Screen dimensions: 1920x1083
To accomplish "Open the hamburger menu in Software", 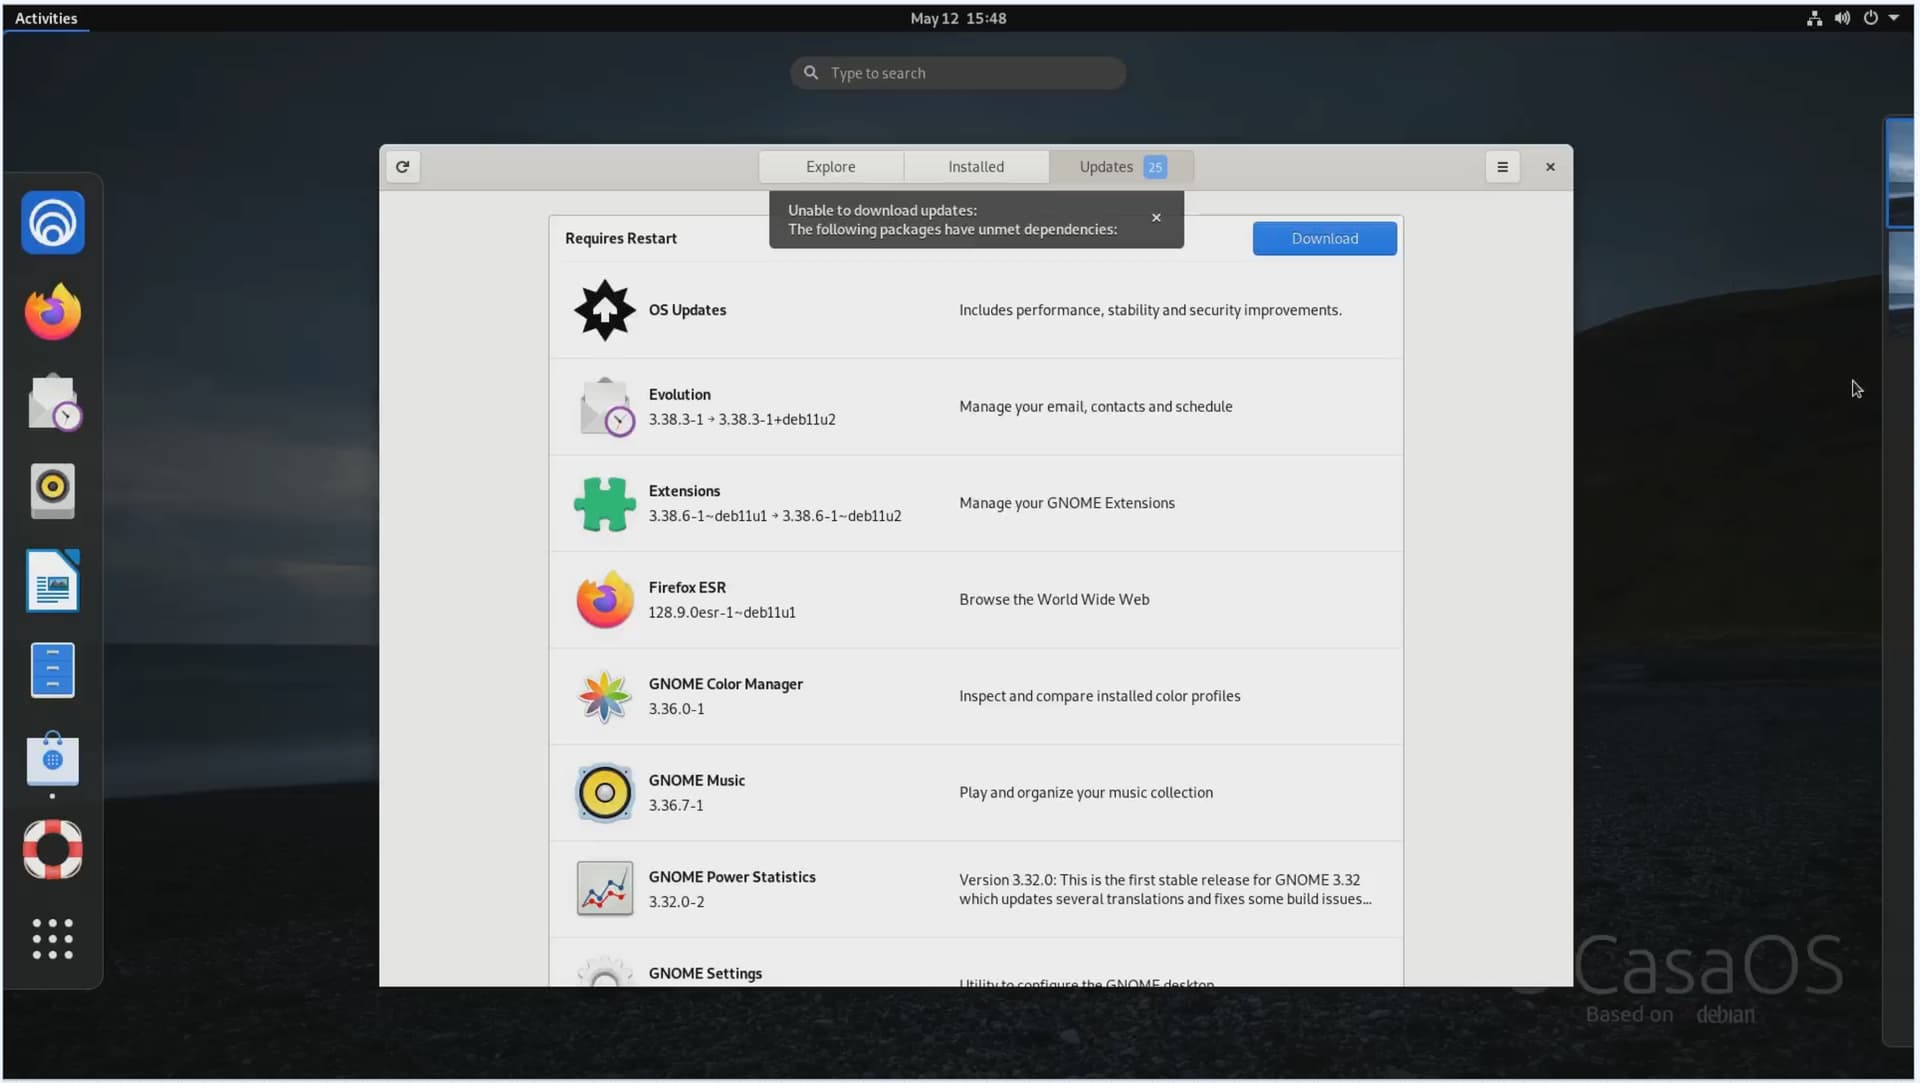I will [1502, 167].
